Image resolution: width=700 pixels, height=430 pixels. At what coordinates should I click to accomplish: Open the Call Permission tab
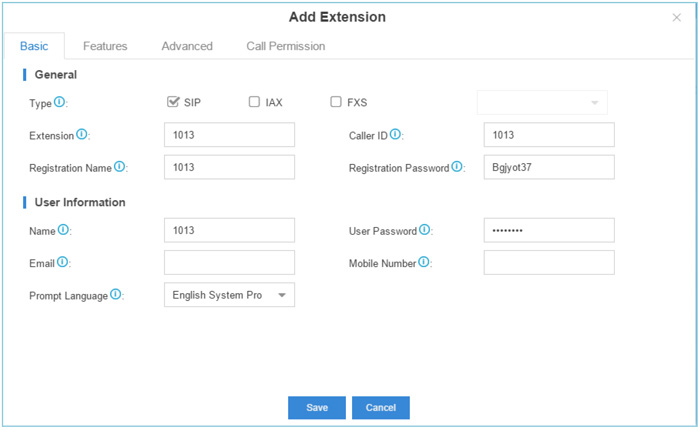tap(285, 46)
